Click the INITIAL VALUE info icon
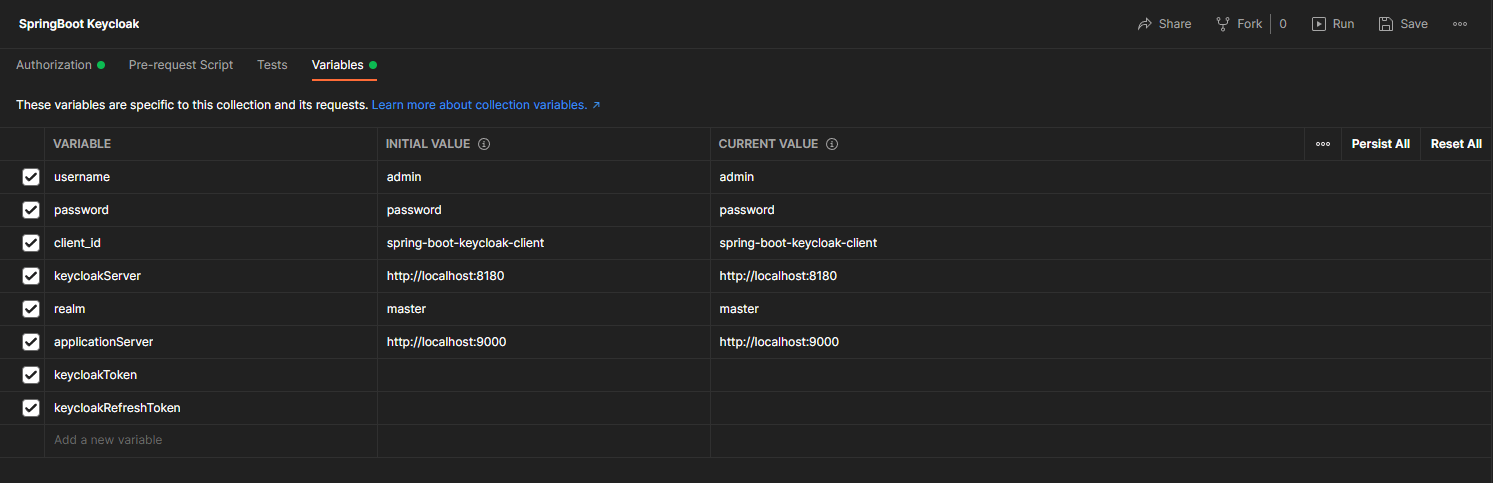The height and width of the screenshot is (483, 1493). pyautogui.click(x=484, y=144)
